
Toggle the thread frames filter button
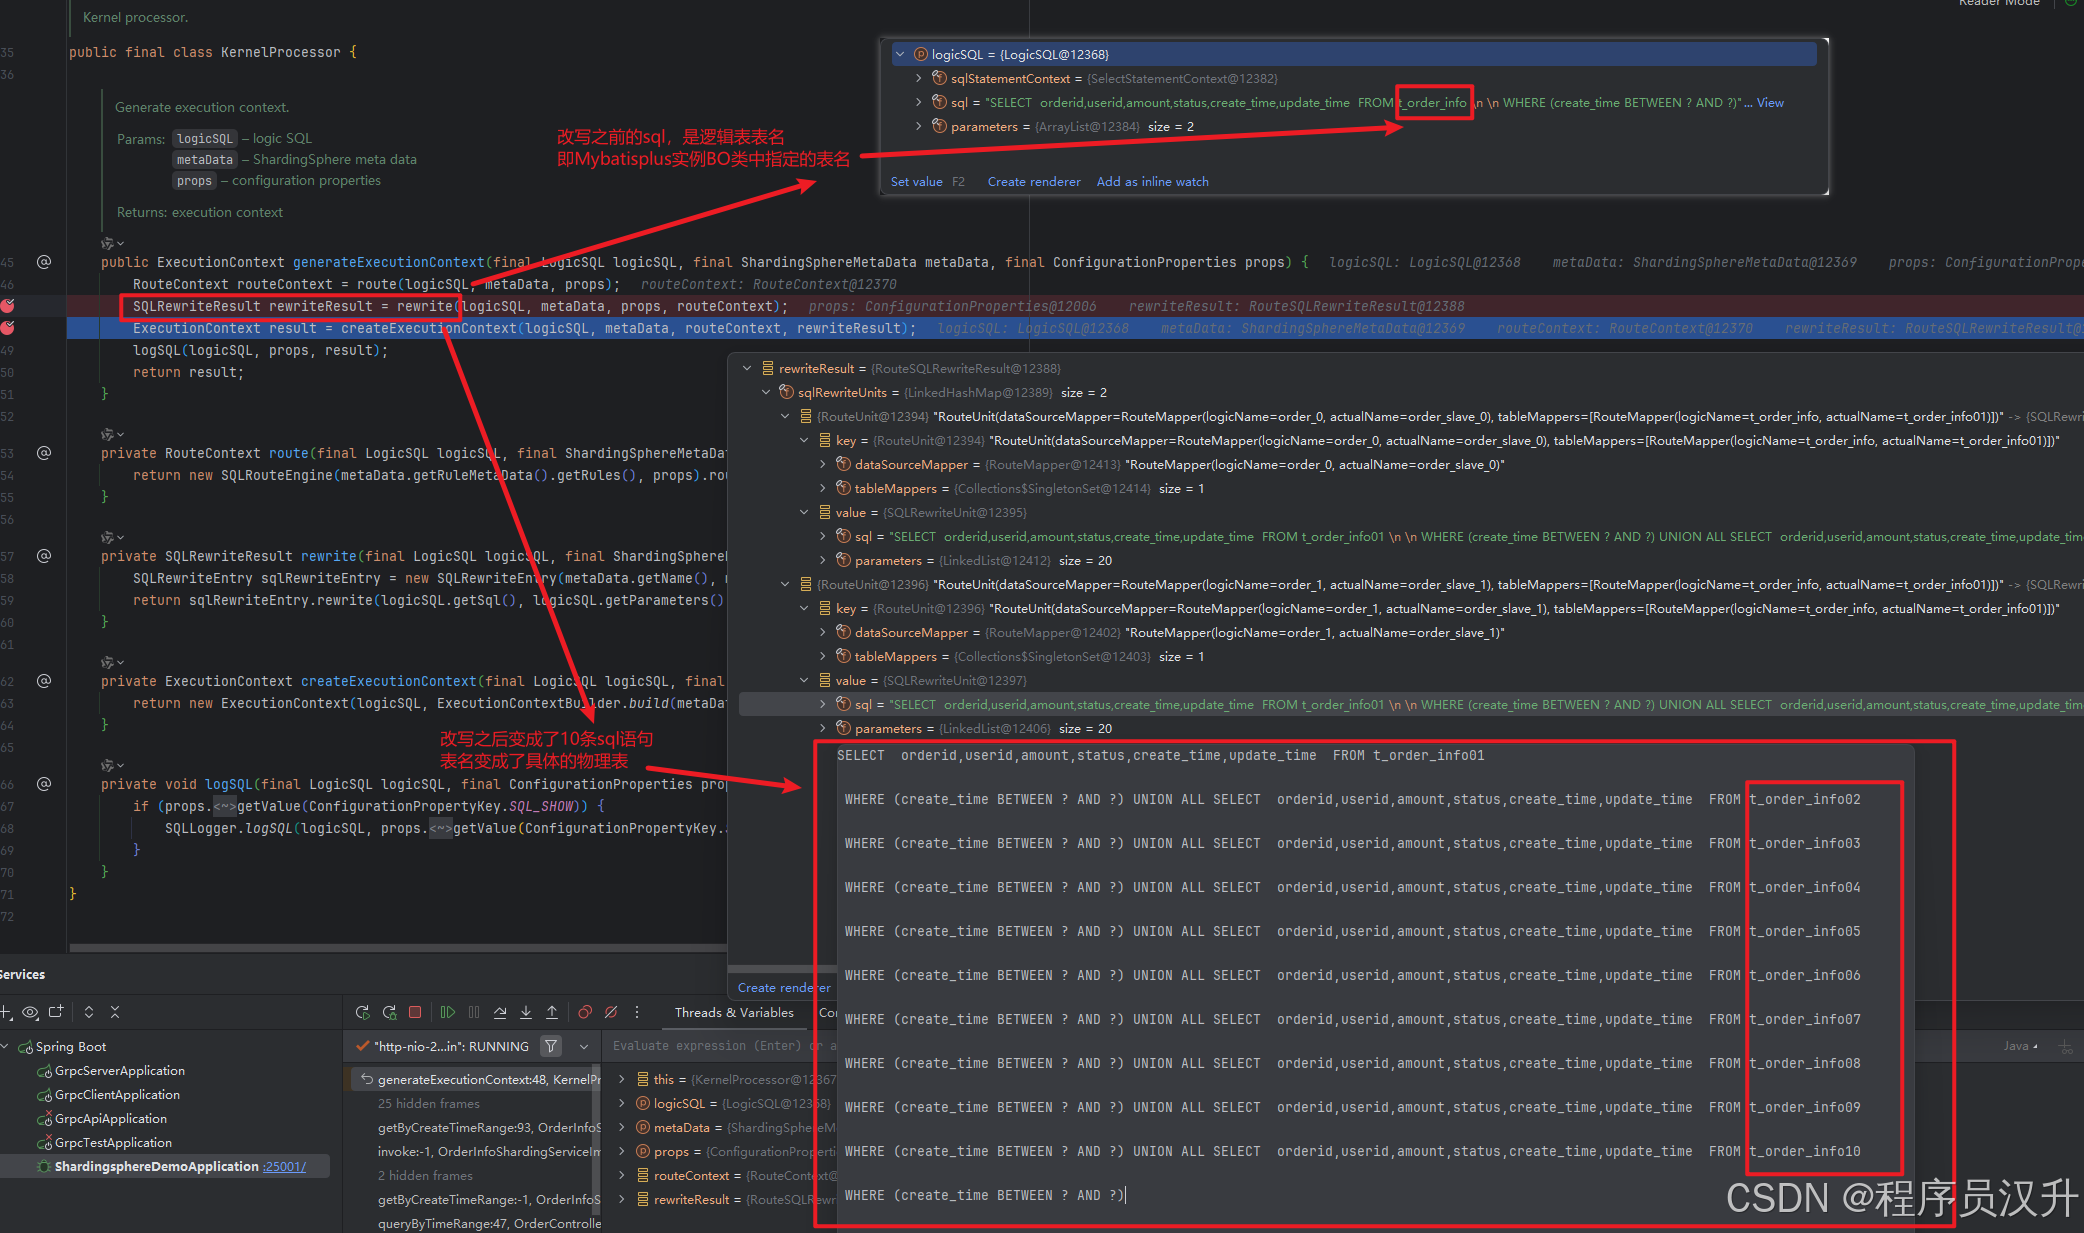pyautogui.click(x=551, y=1046)
